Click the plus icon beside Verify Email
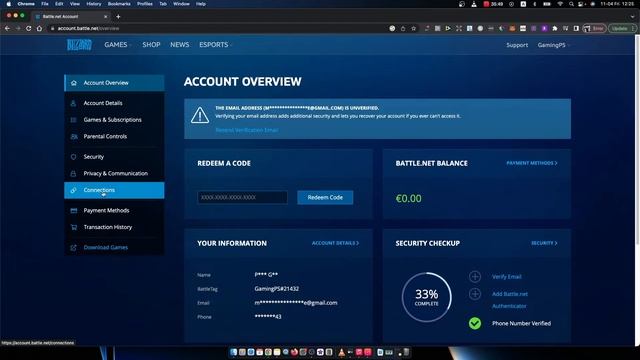The width and height of the screenshot is (640, 360). tap(475, 277)
